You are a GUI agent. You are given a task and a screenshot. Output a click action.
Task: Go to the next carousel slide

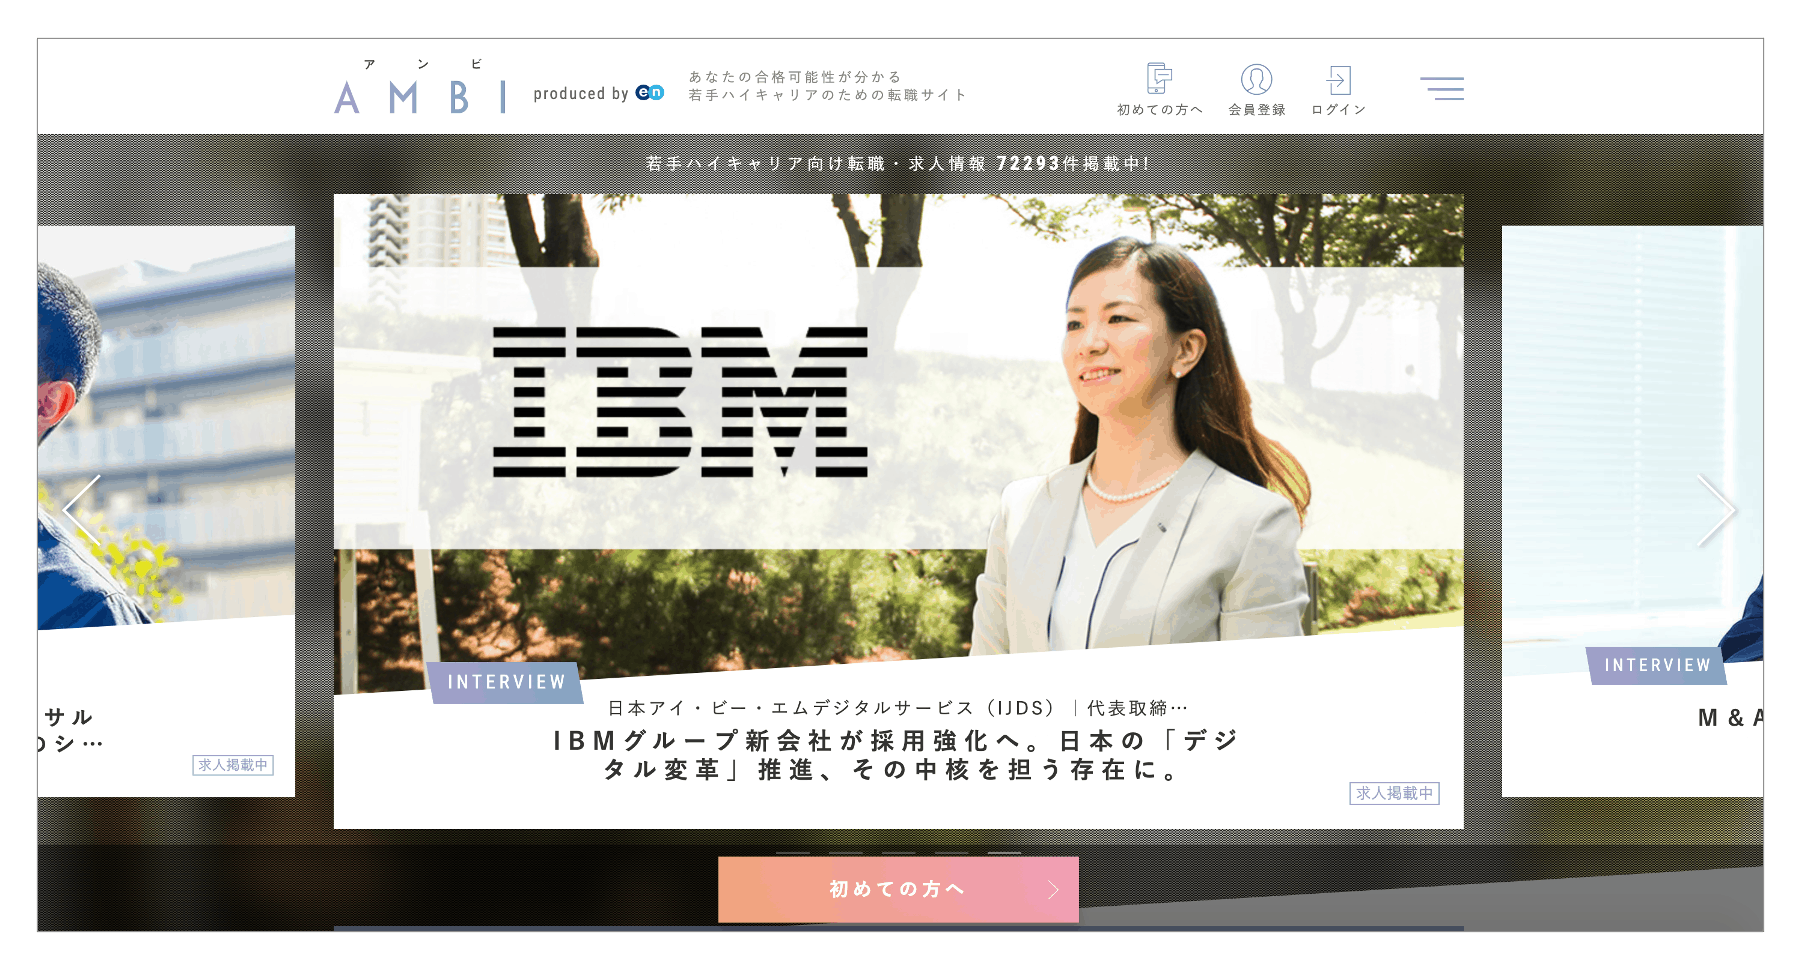1716,510
